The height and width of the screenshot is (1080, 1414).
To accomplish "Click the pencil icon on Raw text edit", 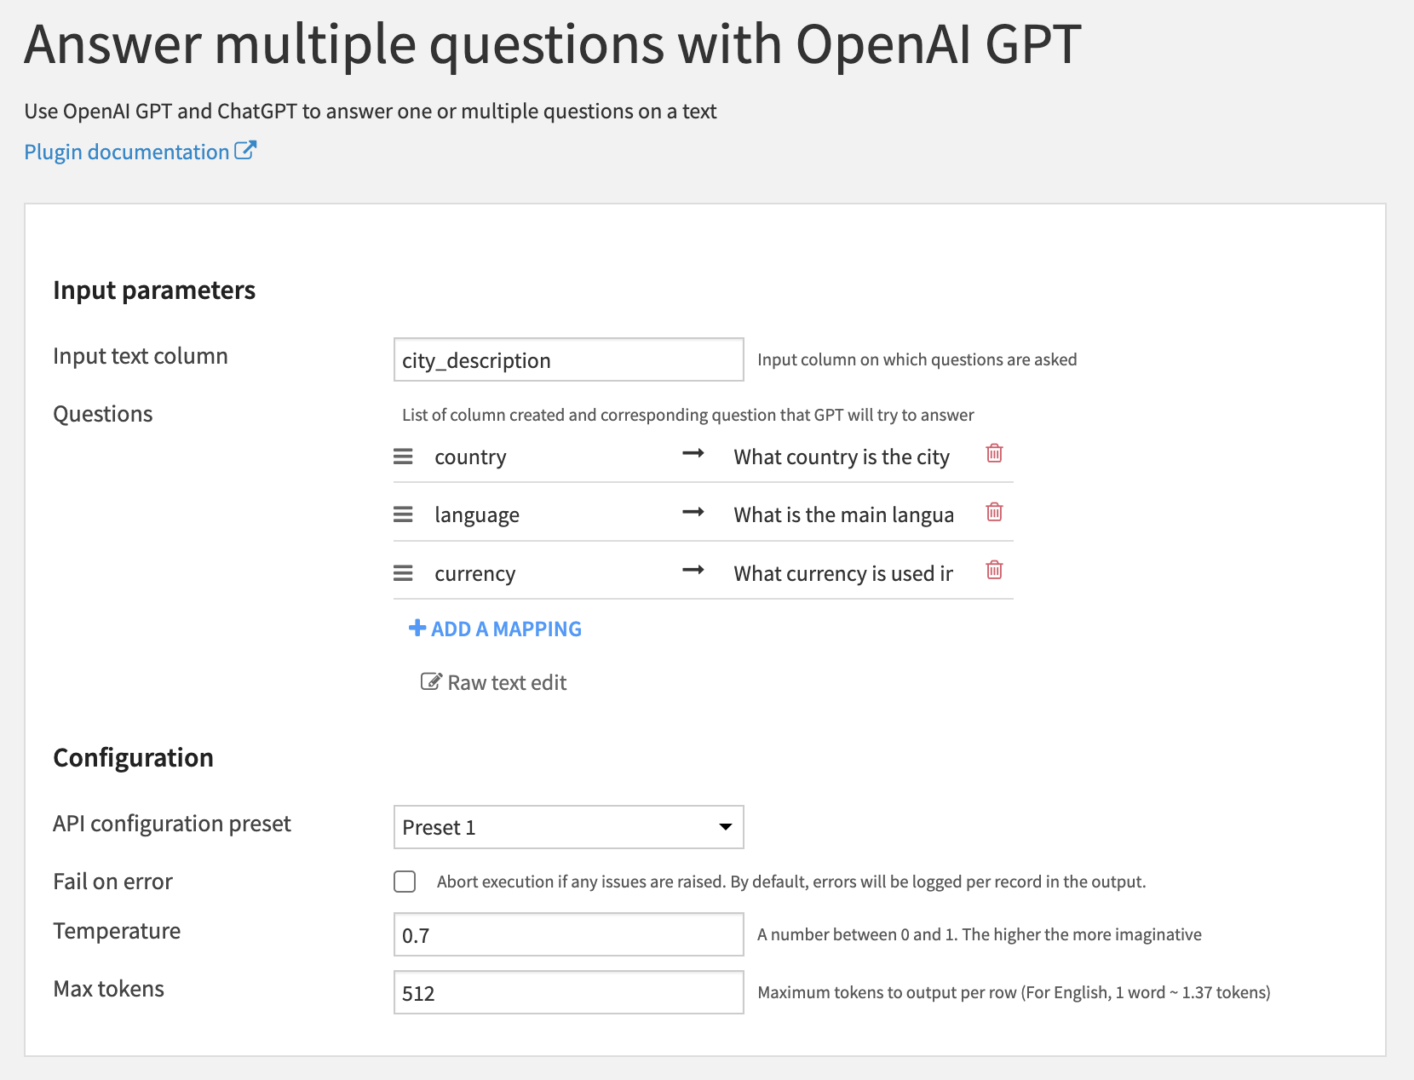I will pos(431,681).
